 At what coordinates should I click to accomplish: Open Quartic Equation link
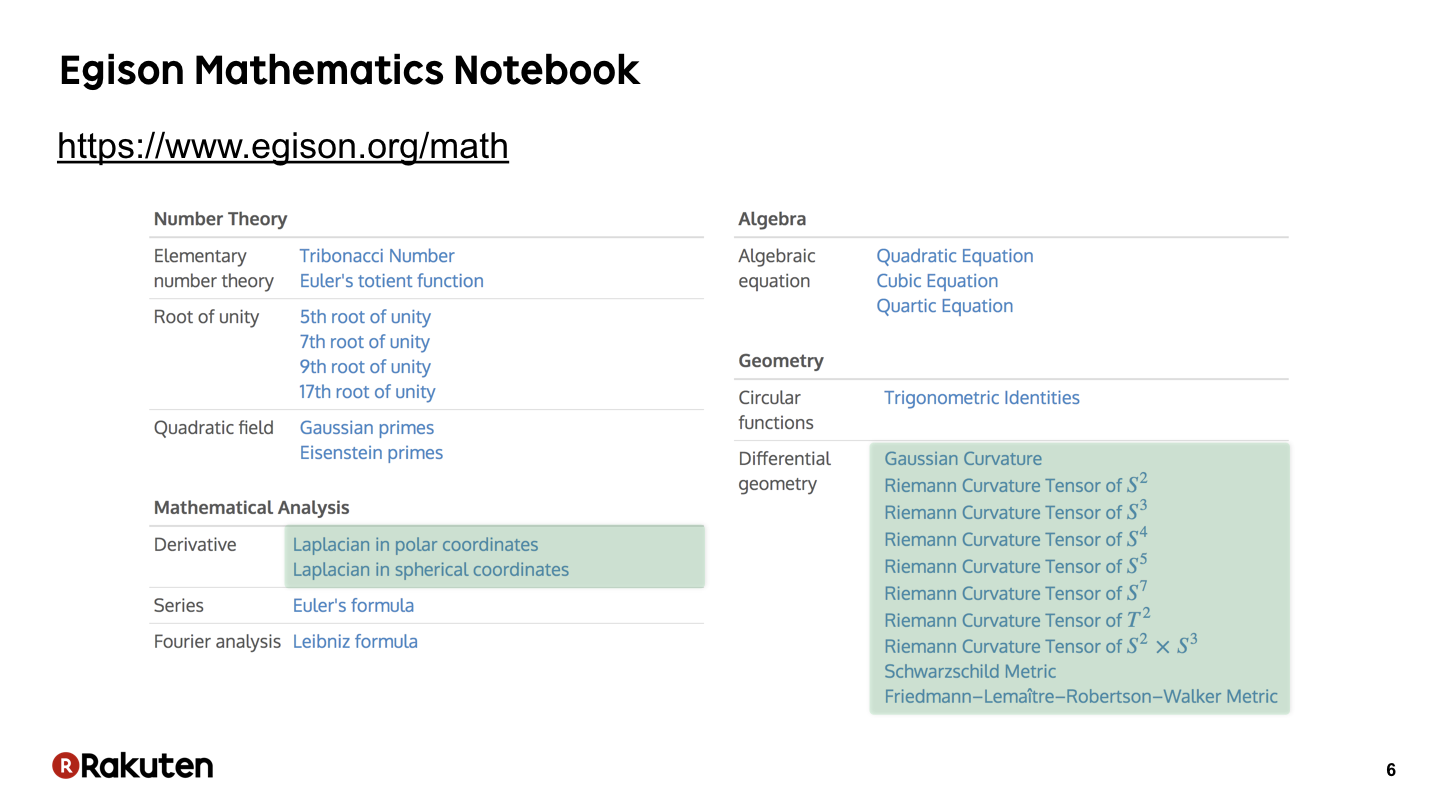coord(945,306)
